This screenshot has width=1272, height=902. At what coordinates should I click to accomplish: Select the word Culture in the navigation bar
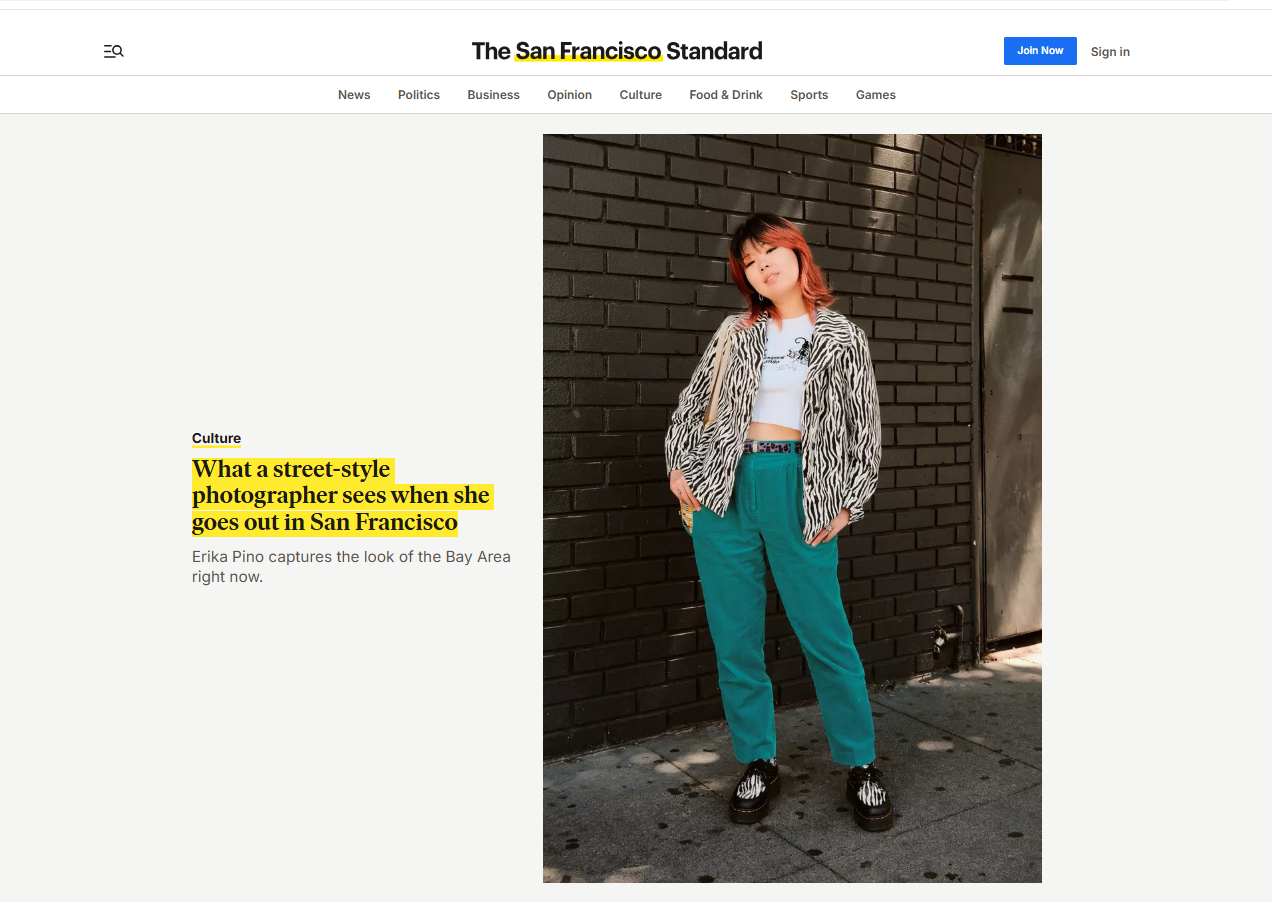[x=640, y=94]
